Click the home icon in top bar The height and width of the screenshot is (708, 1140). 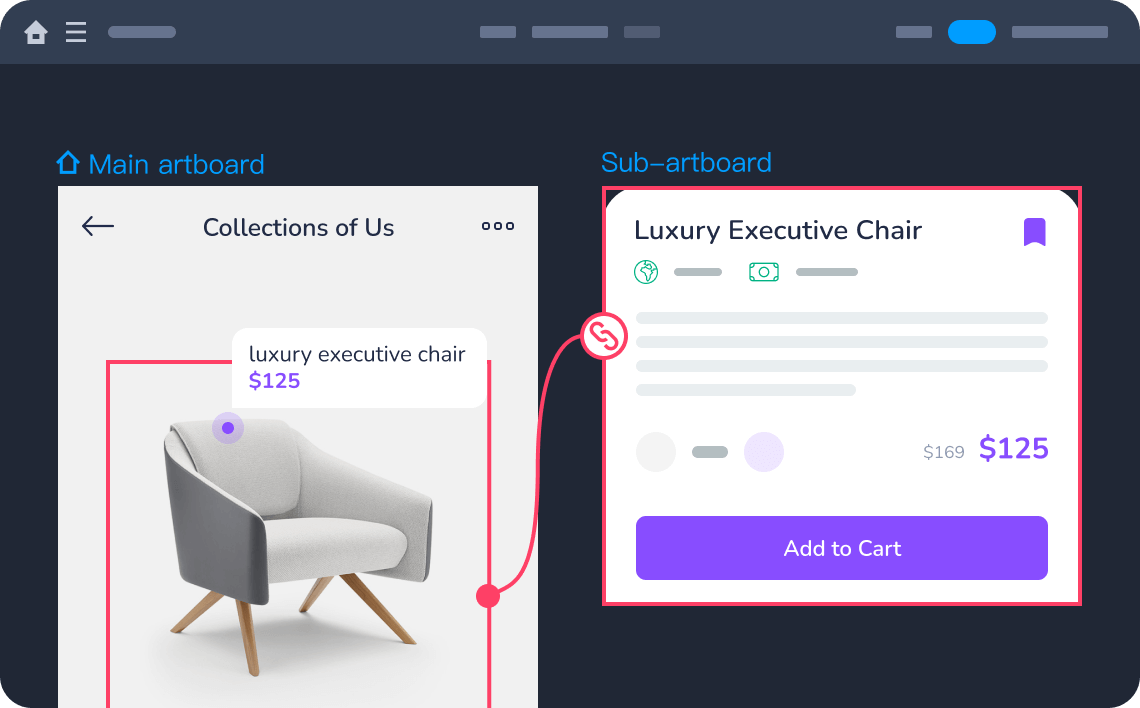tap(36, 32)
